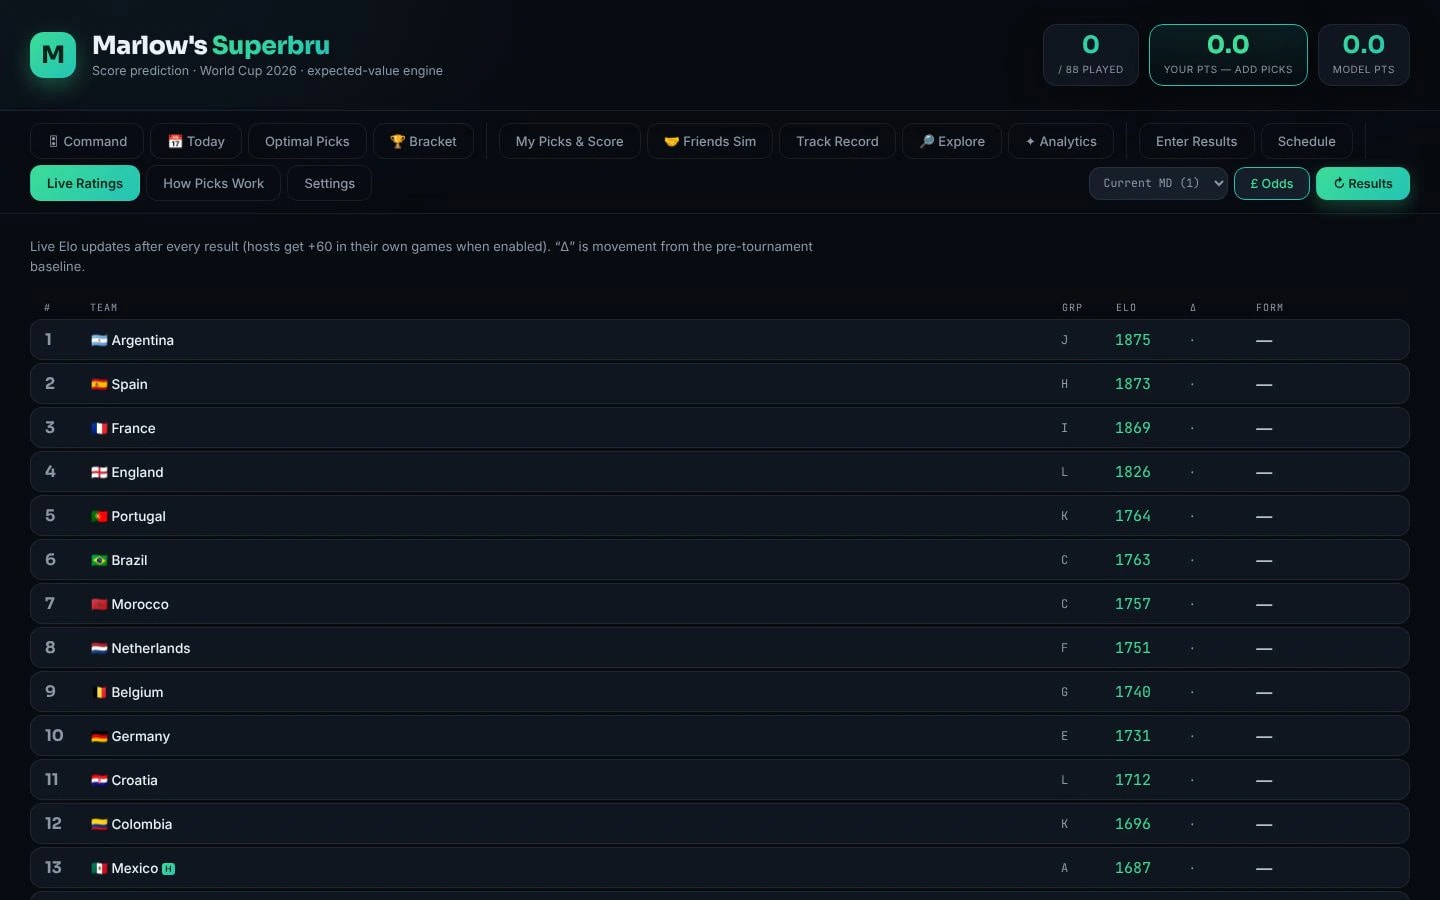Click the Morocco flag icon
The width and height of the screenshot is (1440, 900).
[x=99, y=604]
